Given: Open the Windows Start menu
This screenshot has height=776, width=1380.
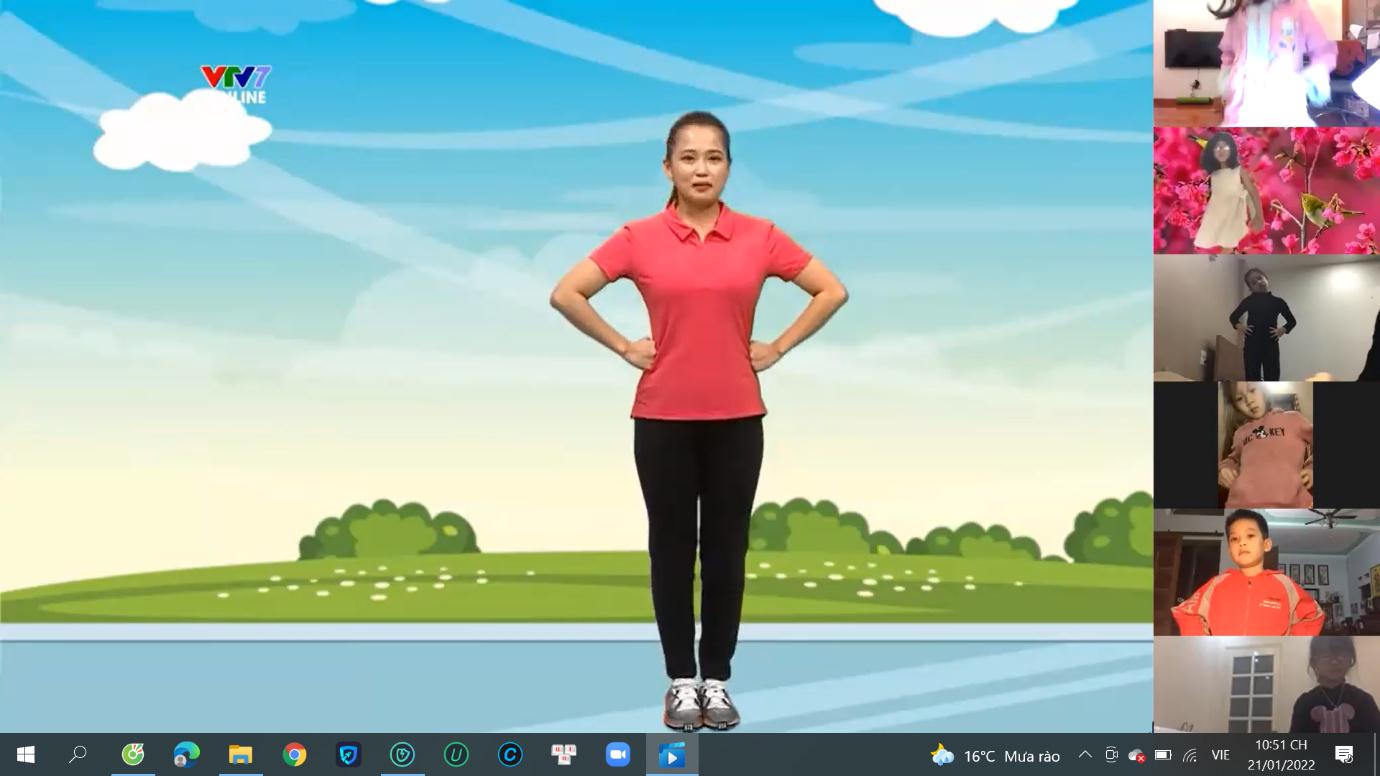Looking at the screenshot, I should 25,755.
